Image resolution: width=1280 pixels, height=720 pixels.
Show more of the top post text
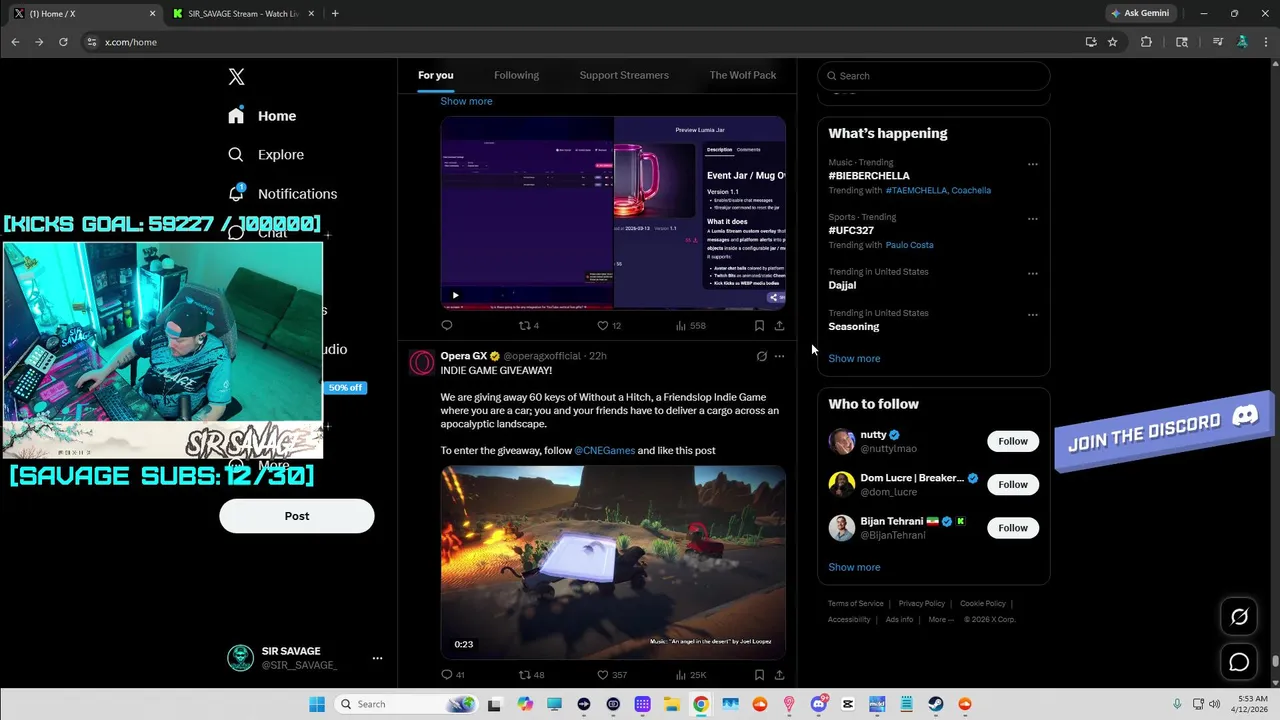466,101
